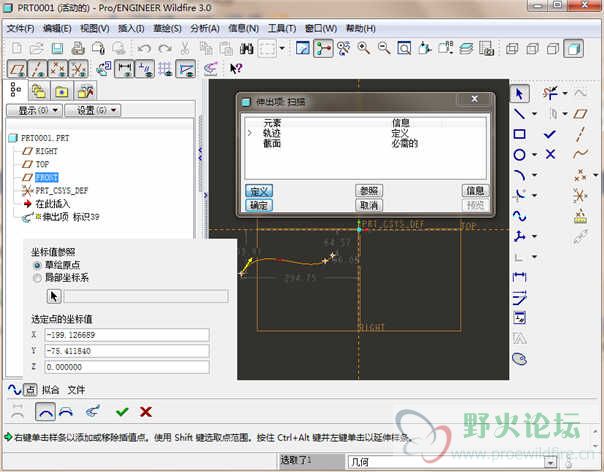Screen dimensions: 604x472
Task: Toggle coordinate system display
Action: click(x=78, y=69)
